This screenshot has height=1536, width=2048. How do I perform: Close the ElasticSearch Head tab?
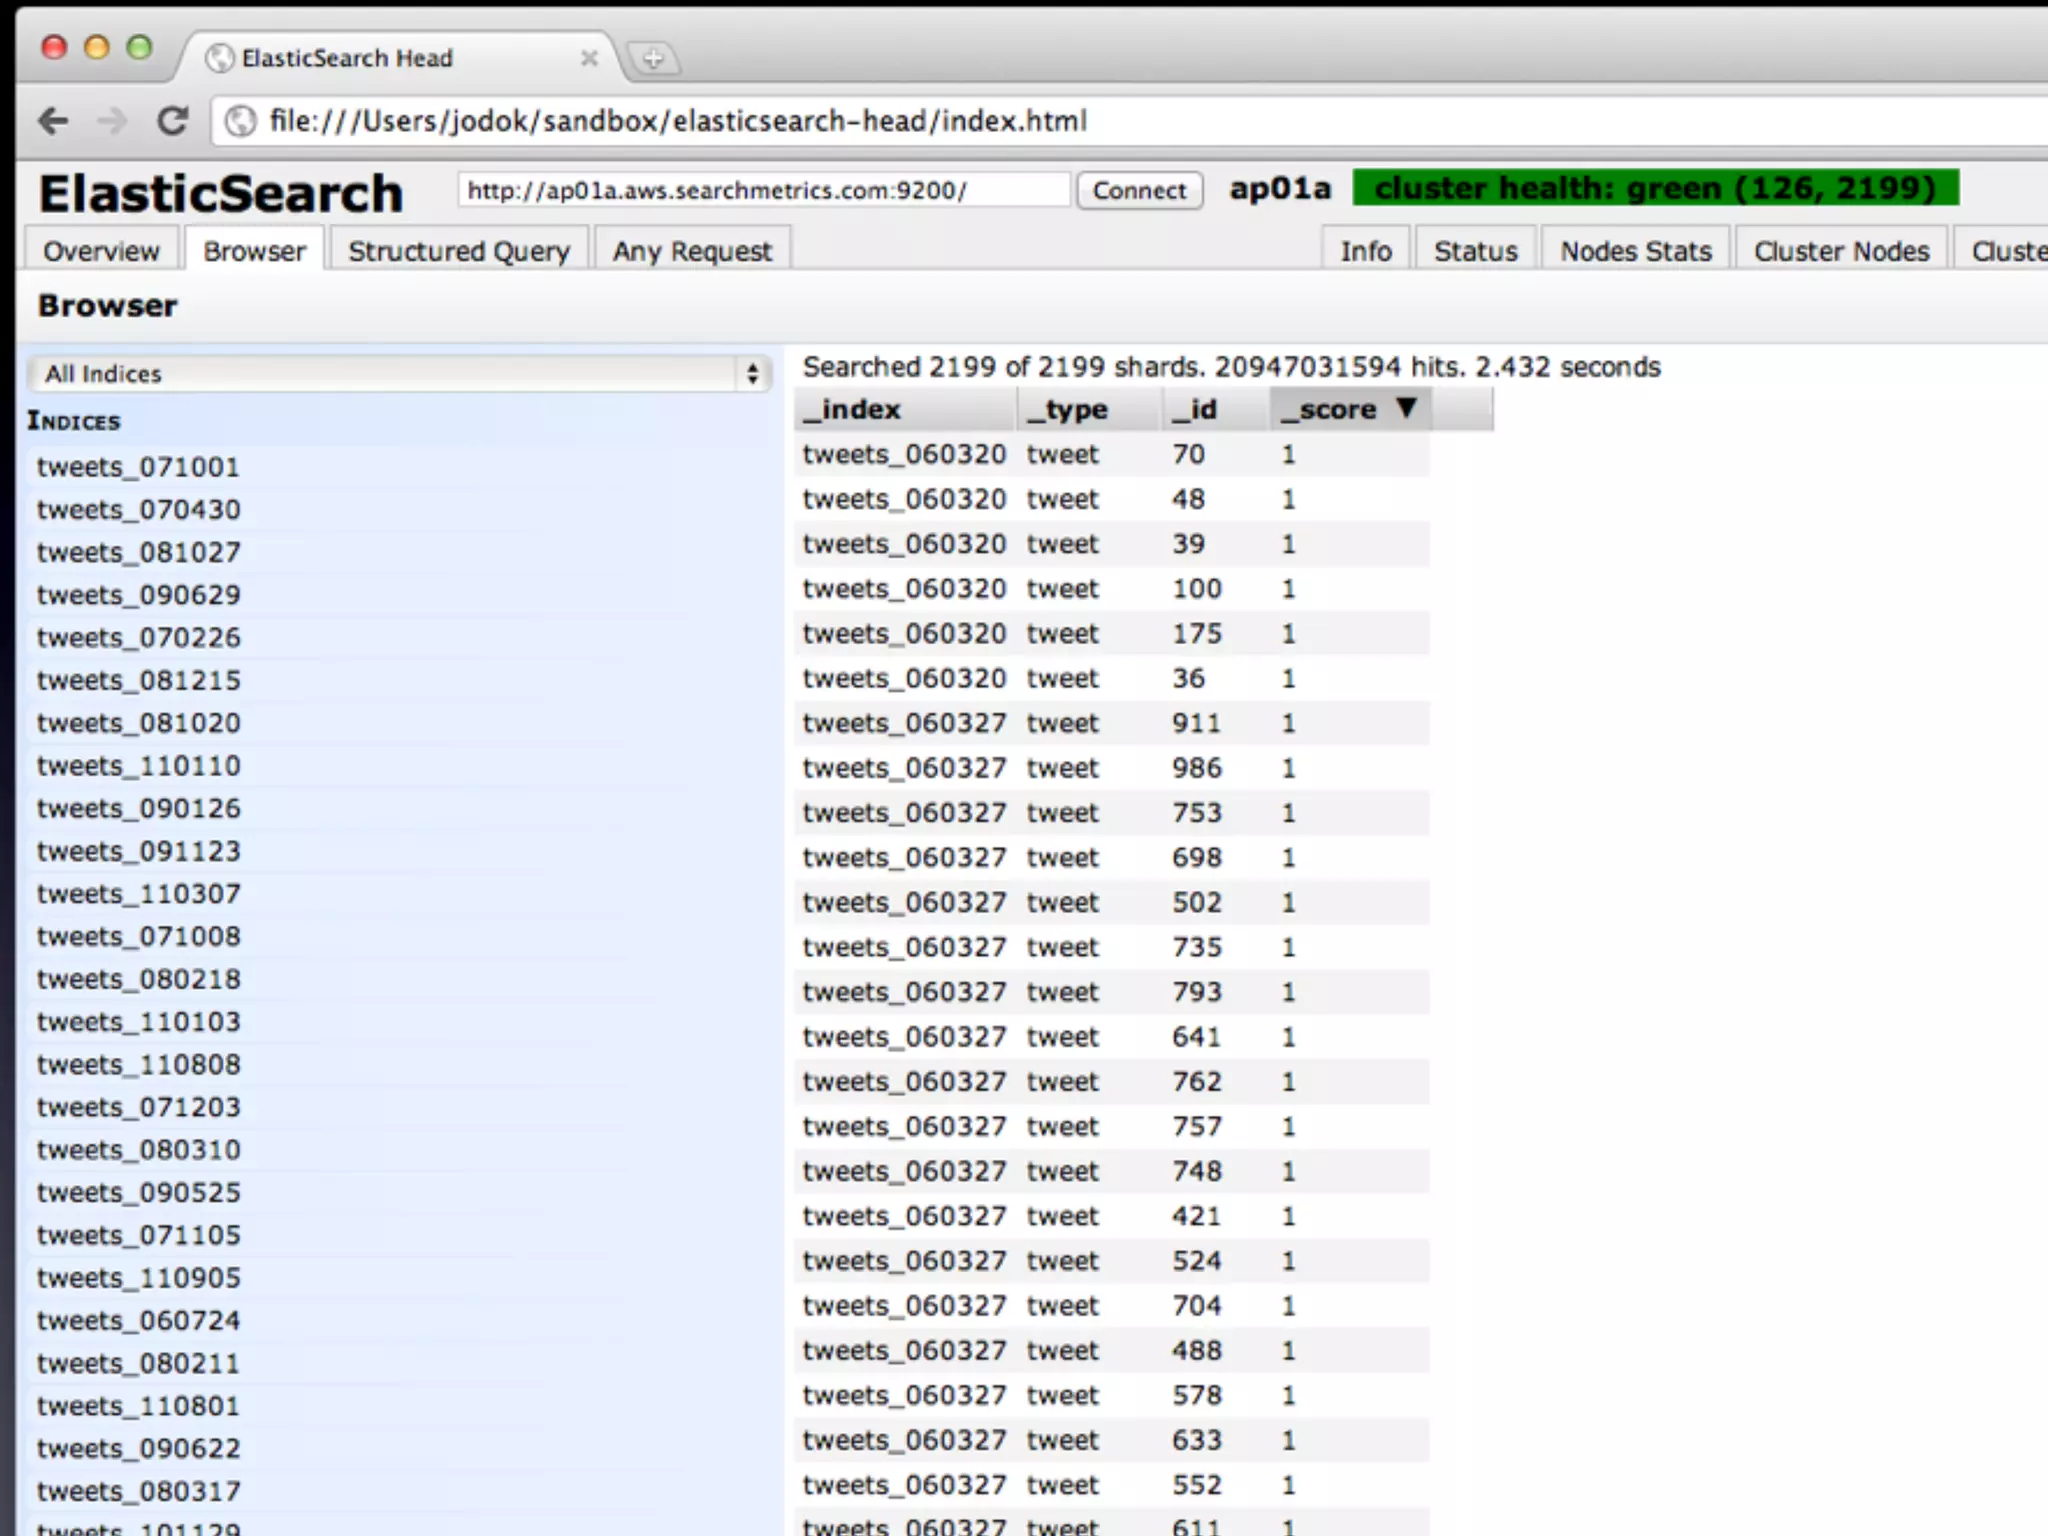coord(589,58)
